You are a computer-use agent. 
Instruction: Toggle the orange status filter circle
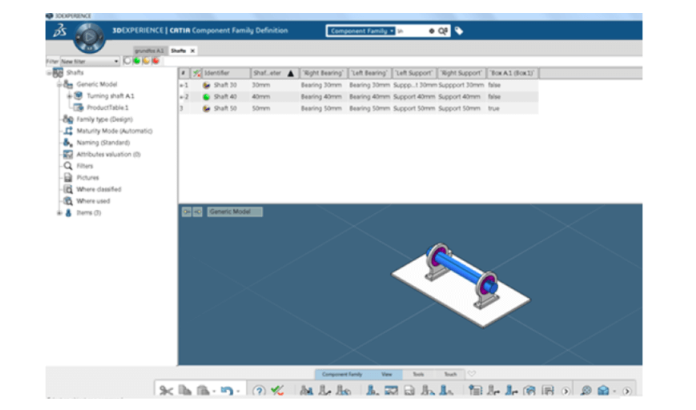click(x=146, y=61)
